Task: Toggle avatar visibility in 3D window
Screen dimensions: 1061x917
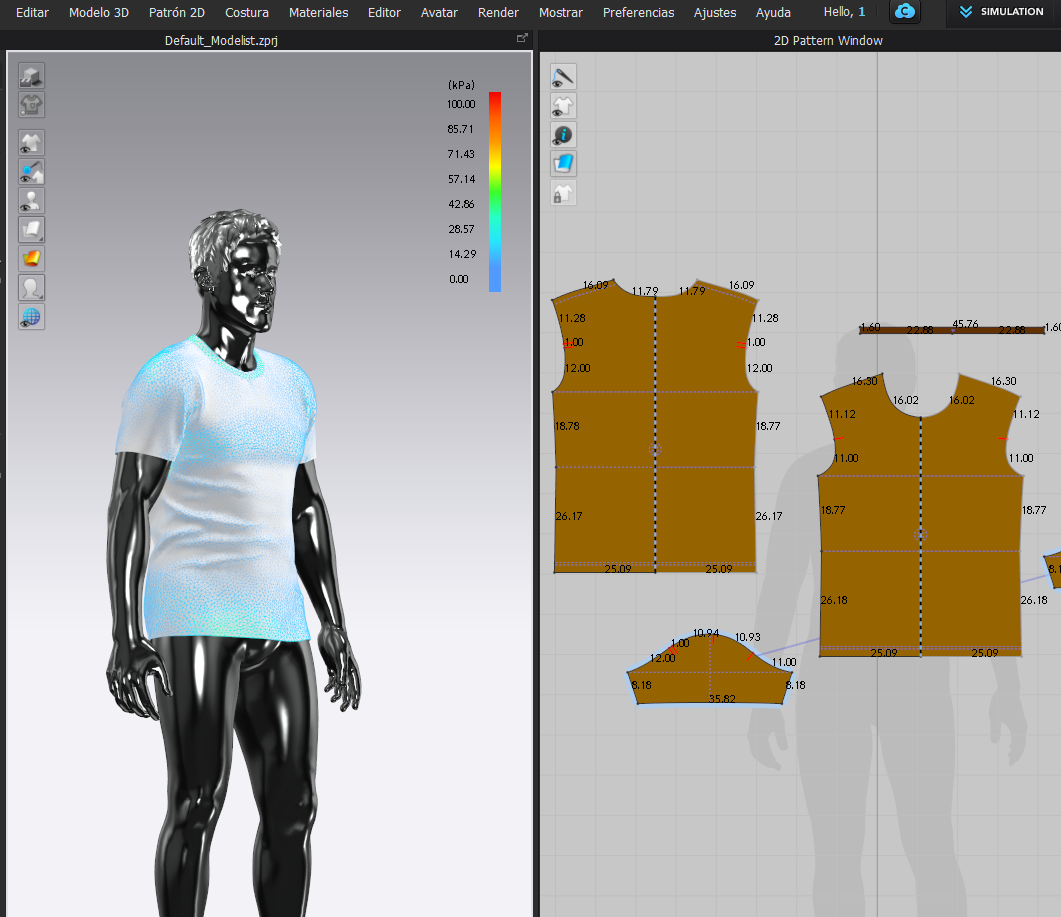Action: [32, 201]
